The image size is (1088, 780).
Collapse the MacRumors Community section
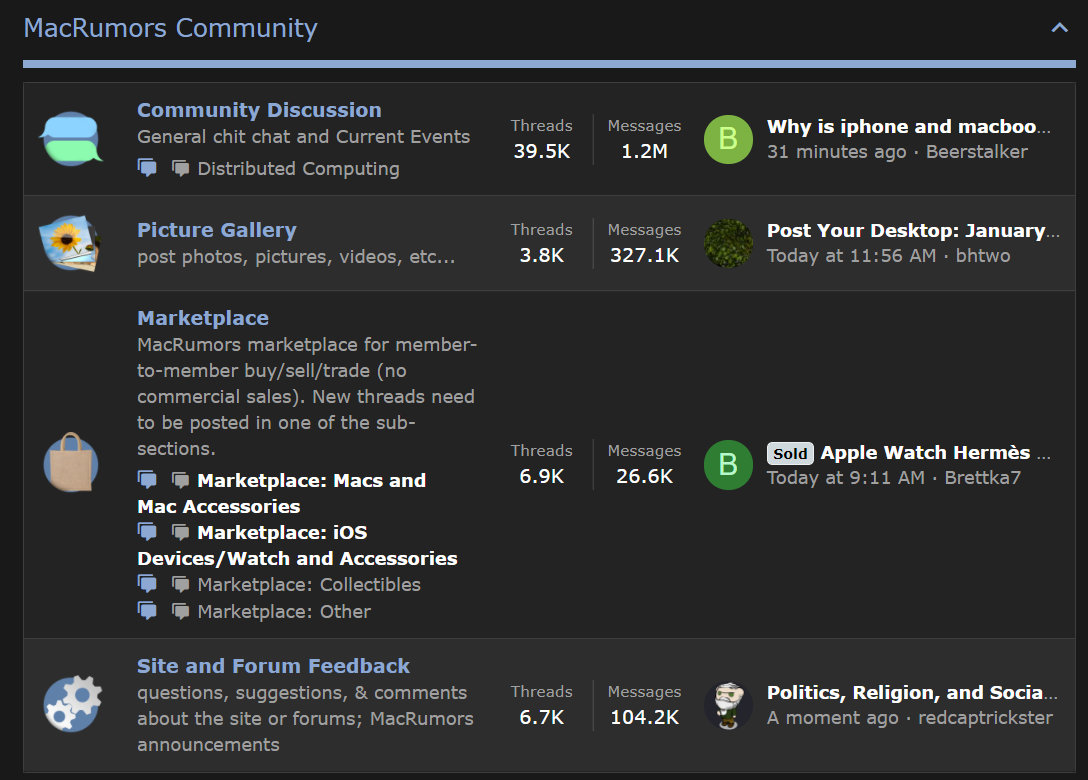click(x=1059, y=28)
